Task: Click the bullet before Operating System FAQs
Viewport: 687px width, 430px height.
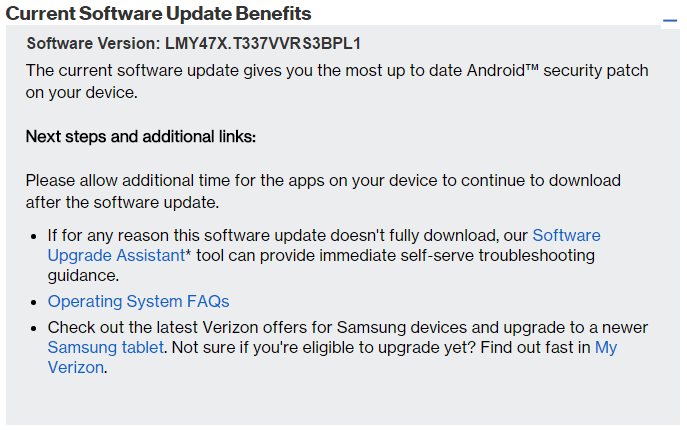Action: (x=34, y=302)
